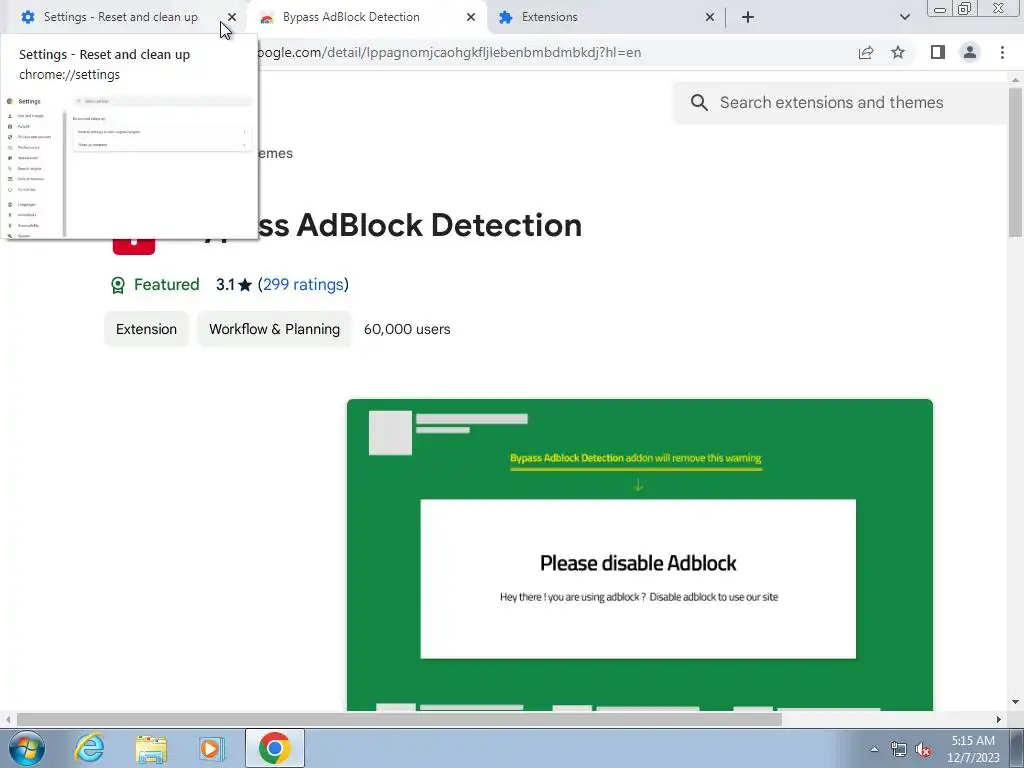The image size is (1024, 768).
Task: Switch to the Bypass AdBlock Detection tab
Action: click(x=351, y=17)
